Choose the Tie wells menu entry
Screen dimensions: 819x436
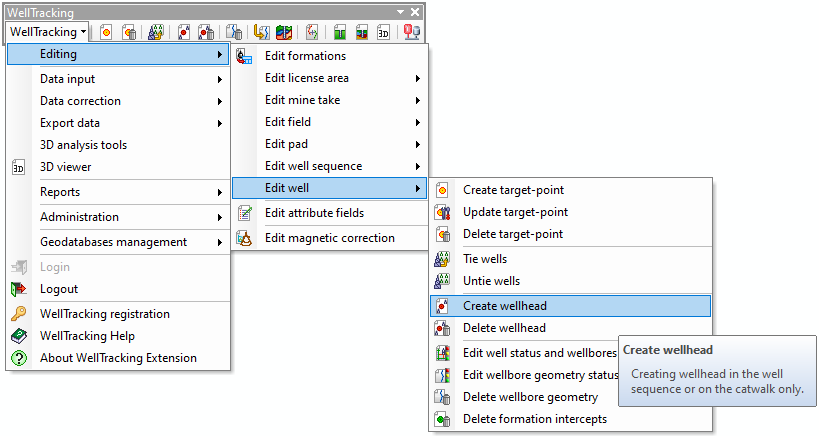570,259
